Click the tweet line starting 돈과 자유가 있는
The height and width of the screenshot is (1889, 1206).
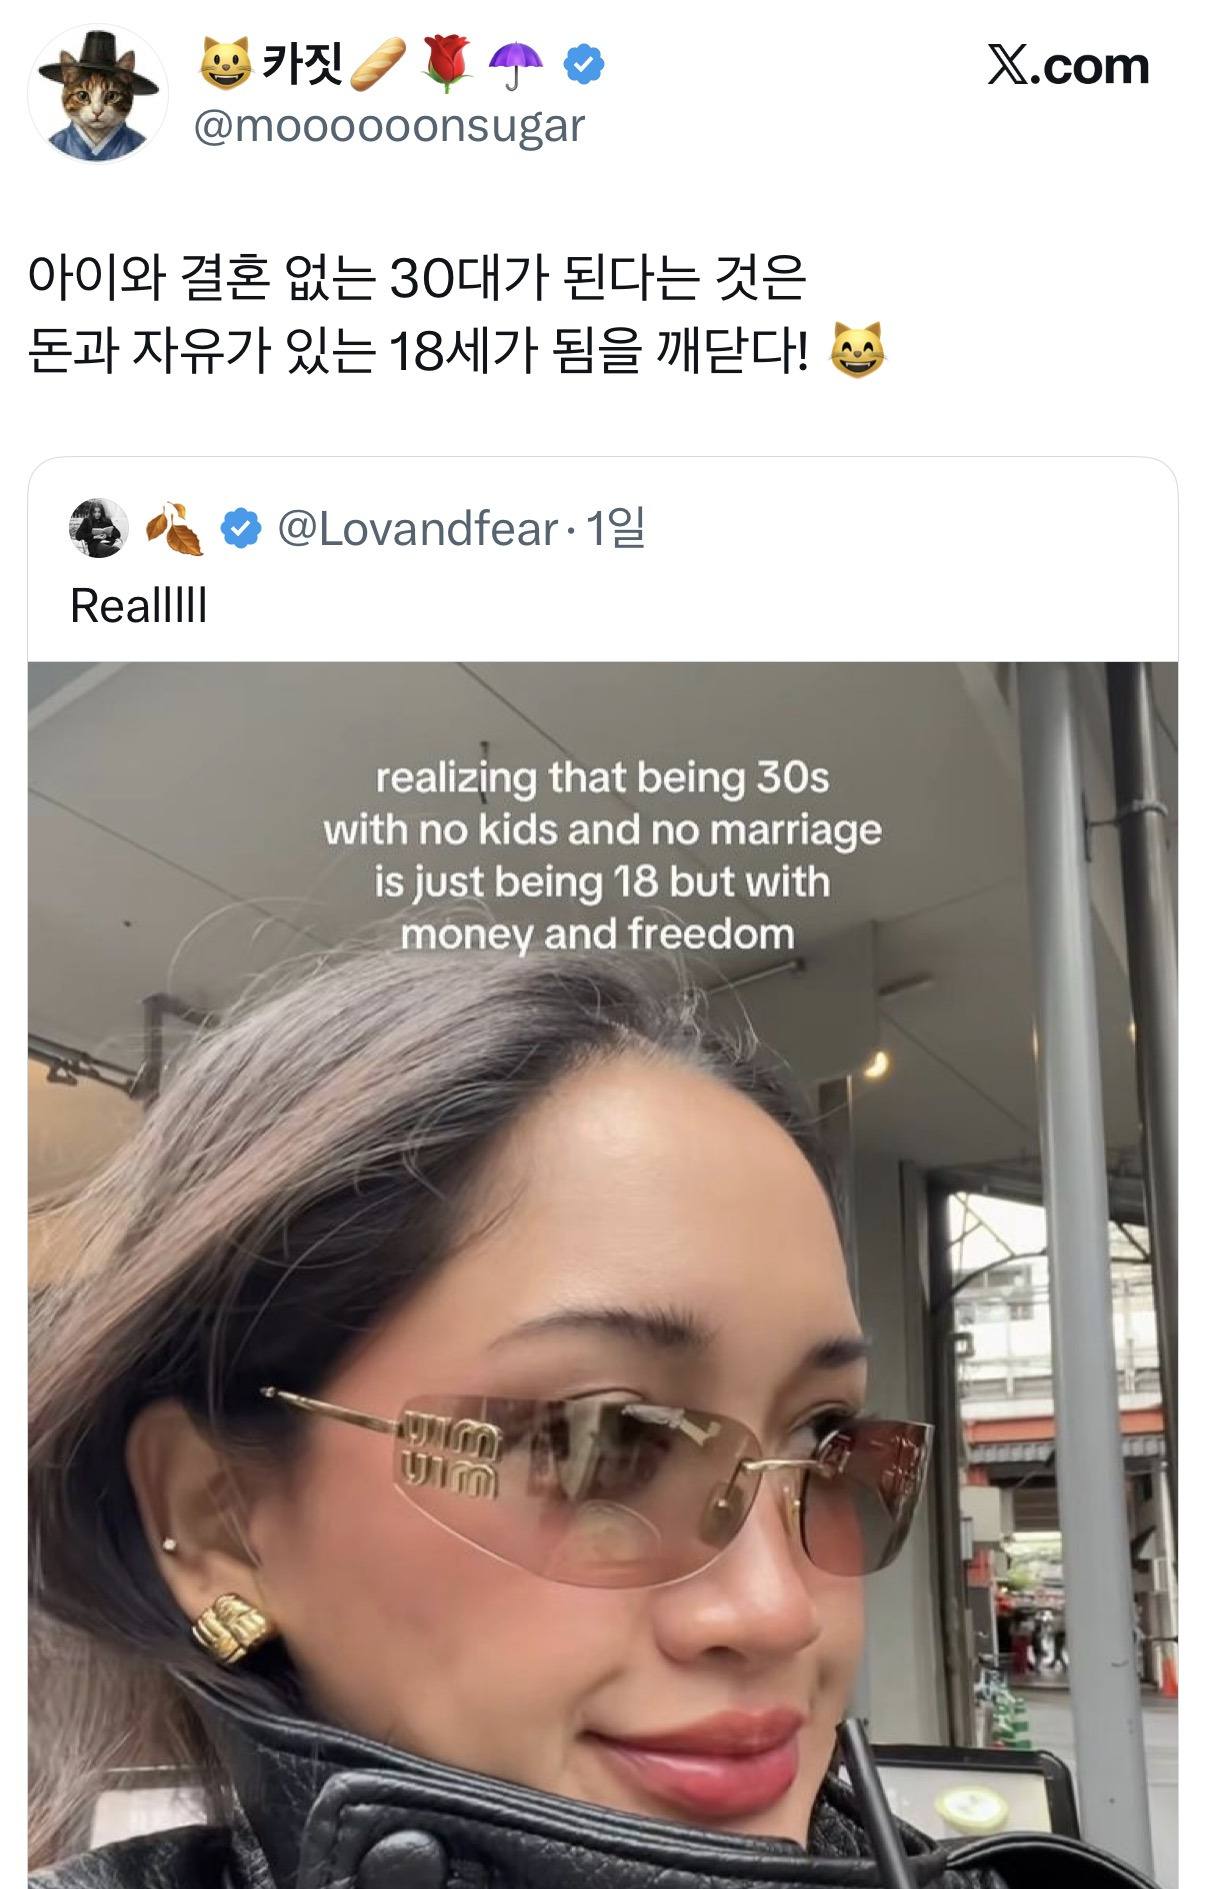click(418, 350)
